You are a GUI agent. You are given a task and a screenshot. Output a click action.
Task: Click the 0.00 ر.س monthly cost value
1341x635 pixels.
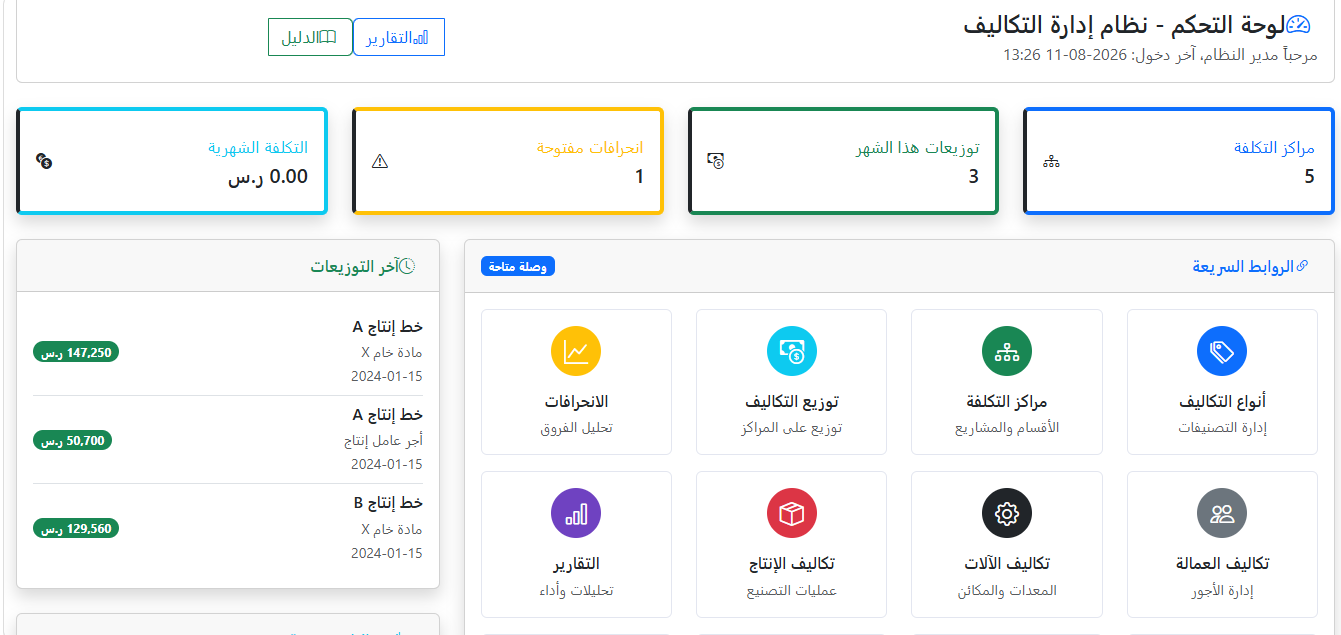pyautogui.click(x=268, y=177)
